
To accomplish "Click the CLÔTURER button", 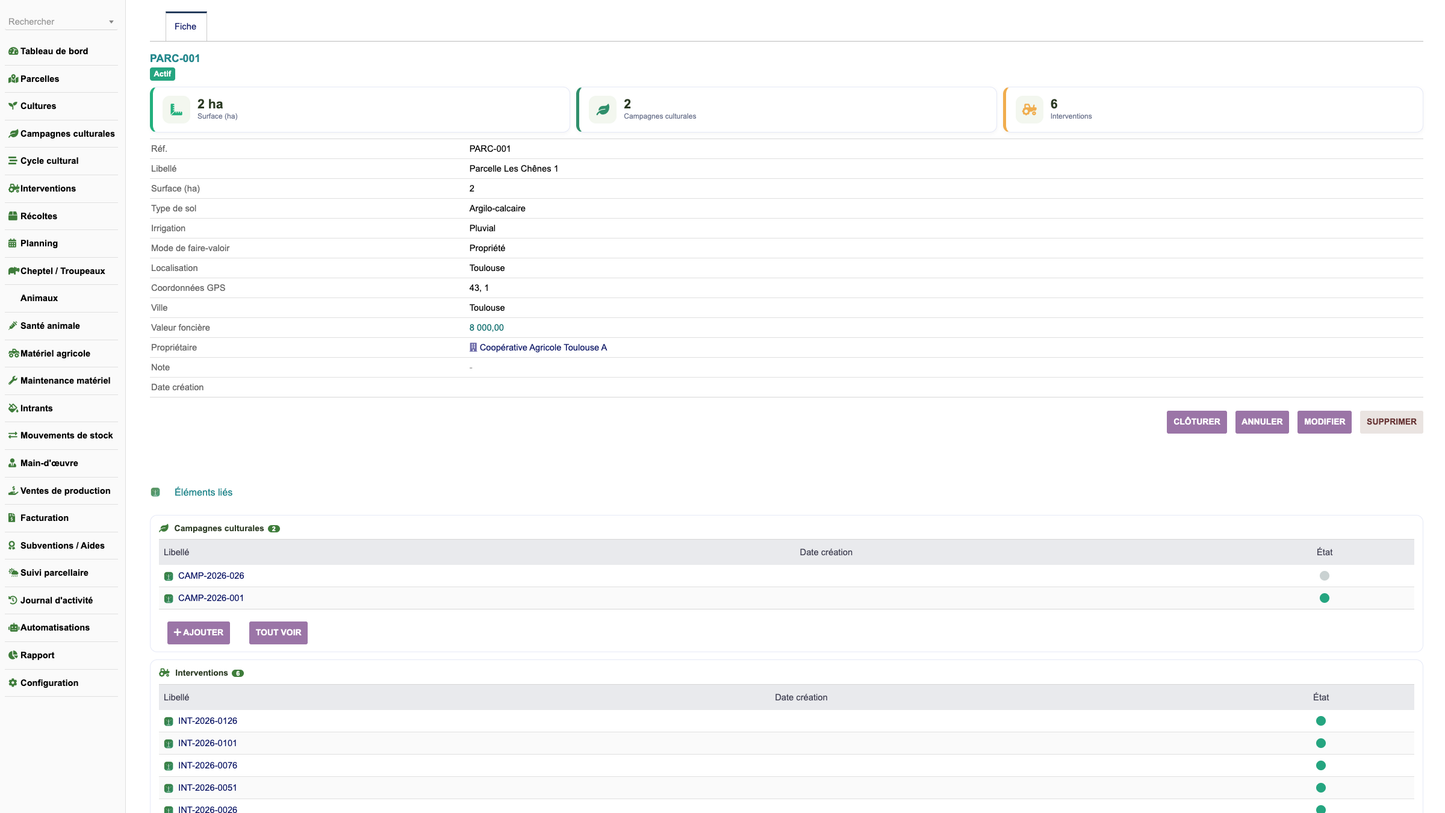I will coord(1197,422).
